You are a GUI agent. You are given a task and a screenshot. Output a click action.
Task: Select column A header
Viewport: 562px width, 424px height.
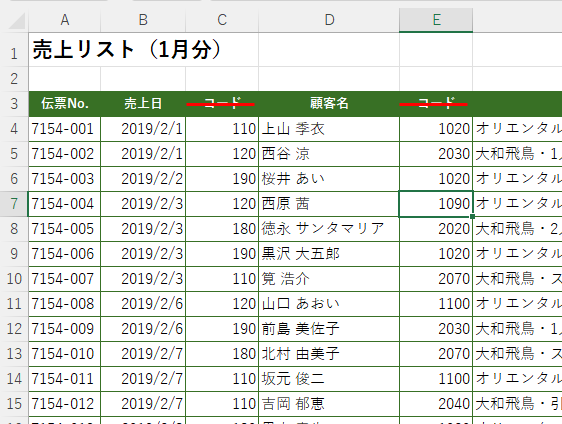pyautogui.click(x=65, y=20)
